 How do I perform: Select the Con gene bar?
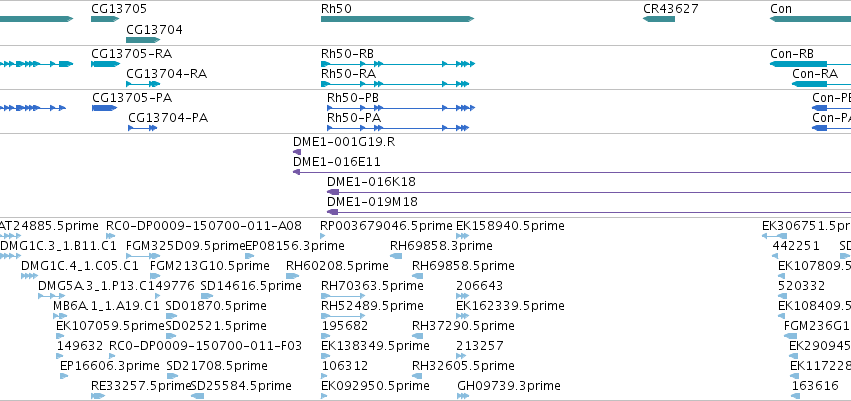810,19
